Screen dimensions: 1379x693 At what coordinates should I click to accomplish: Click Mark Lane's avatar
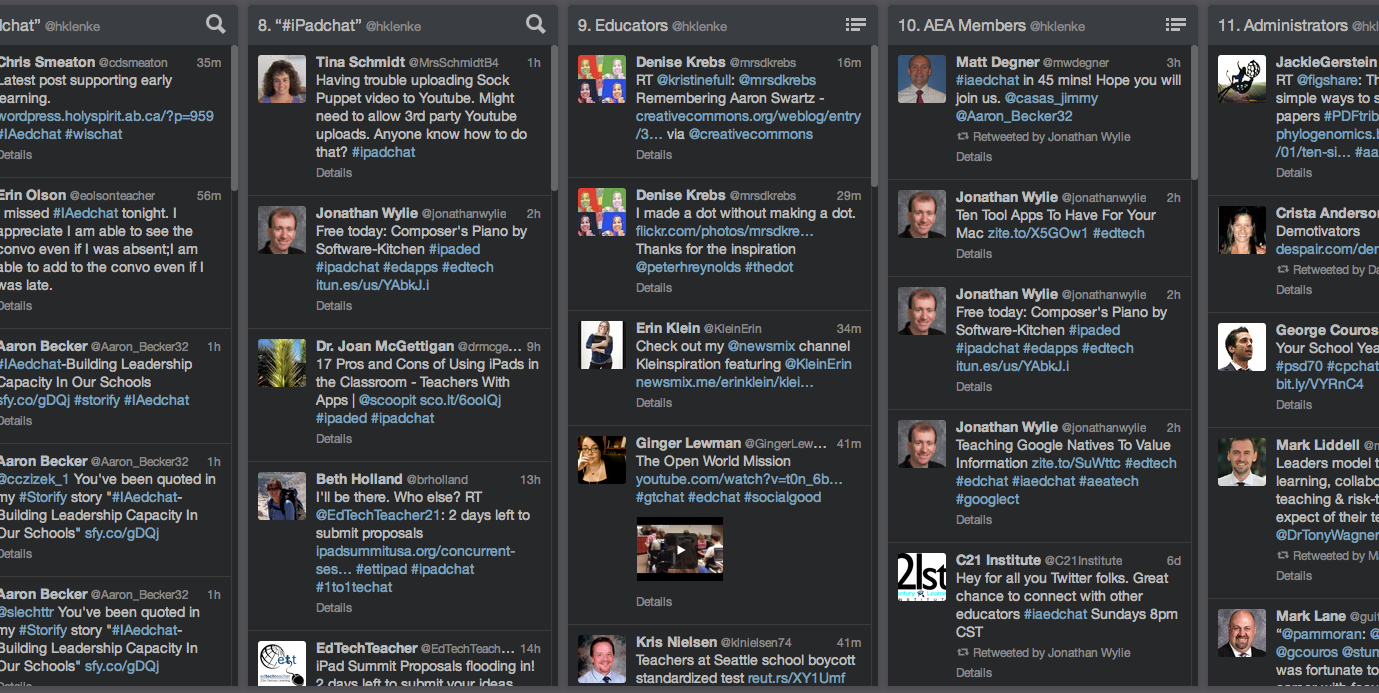point(1242,633)
